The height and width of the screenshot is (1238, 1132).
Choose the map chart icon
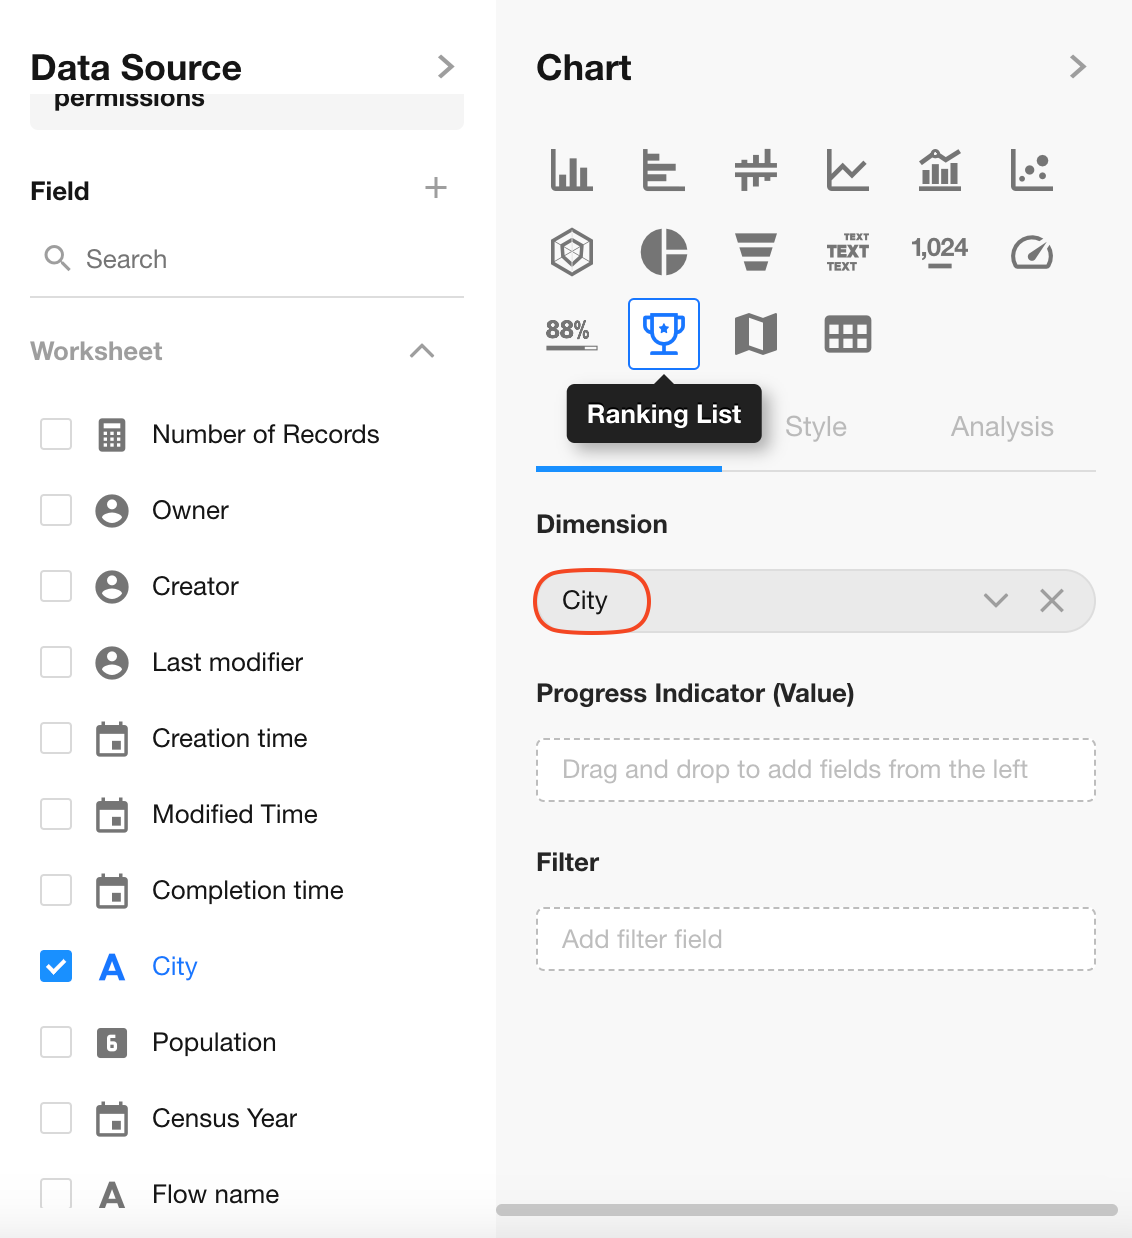pos(756,334)
